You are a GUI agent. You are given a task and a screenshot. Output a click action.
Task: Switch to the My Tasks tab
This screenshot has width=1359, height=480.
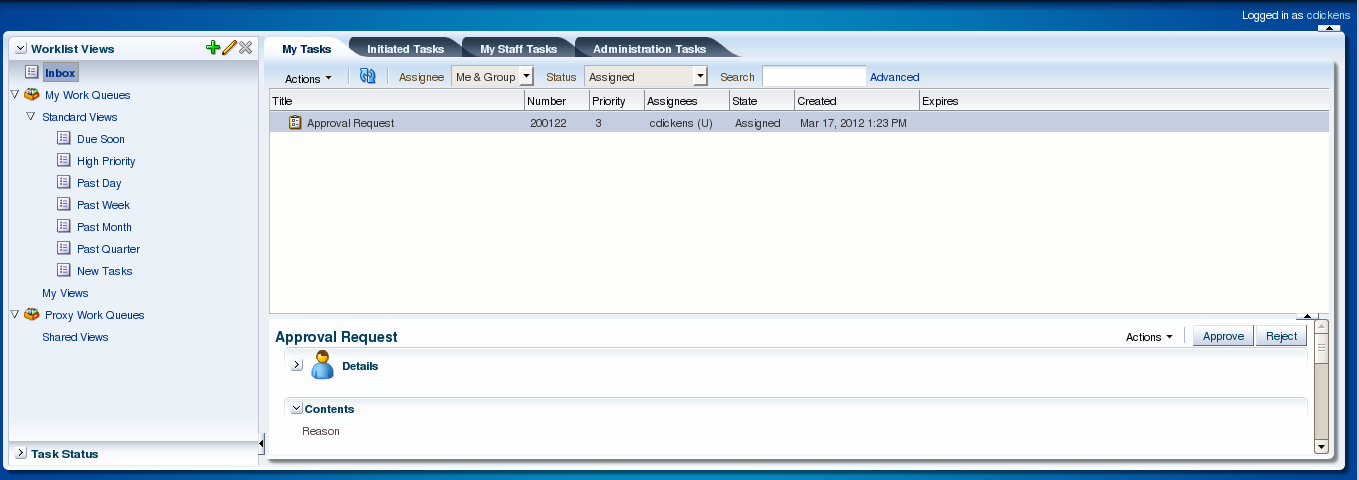[x=306, y=48]
